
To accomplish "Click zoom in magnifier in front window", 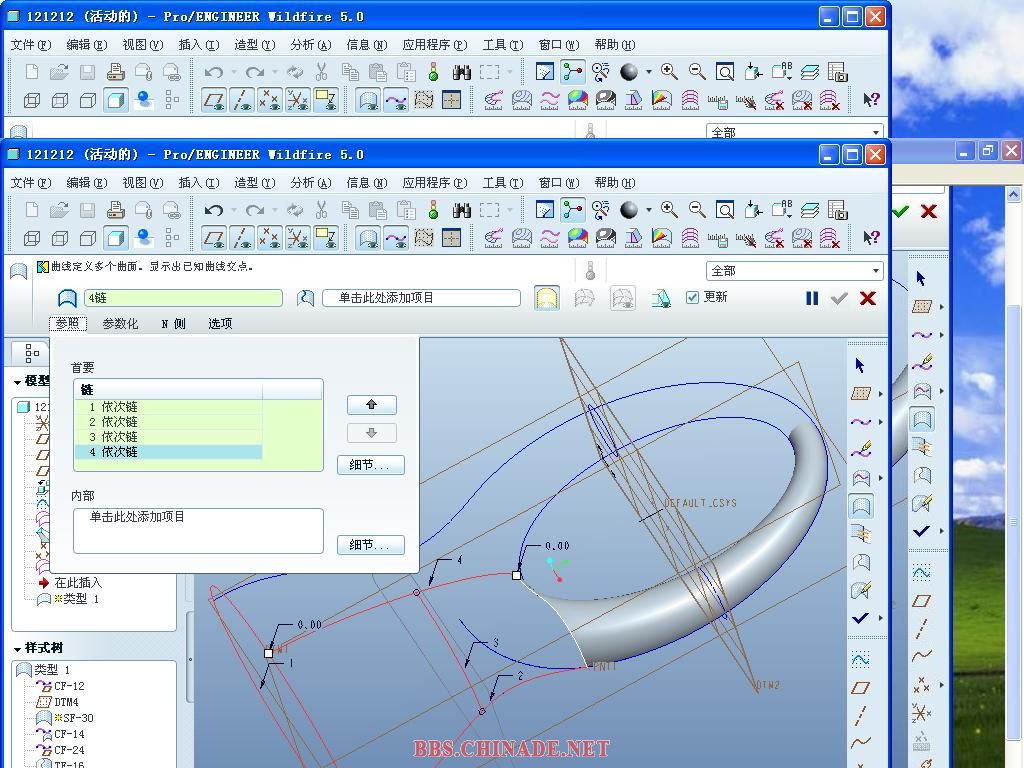I will (669, 210).
